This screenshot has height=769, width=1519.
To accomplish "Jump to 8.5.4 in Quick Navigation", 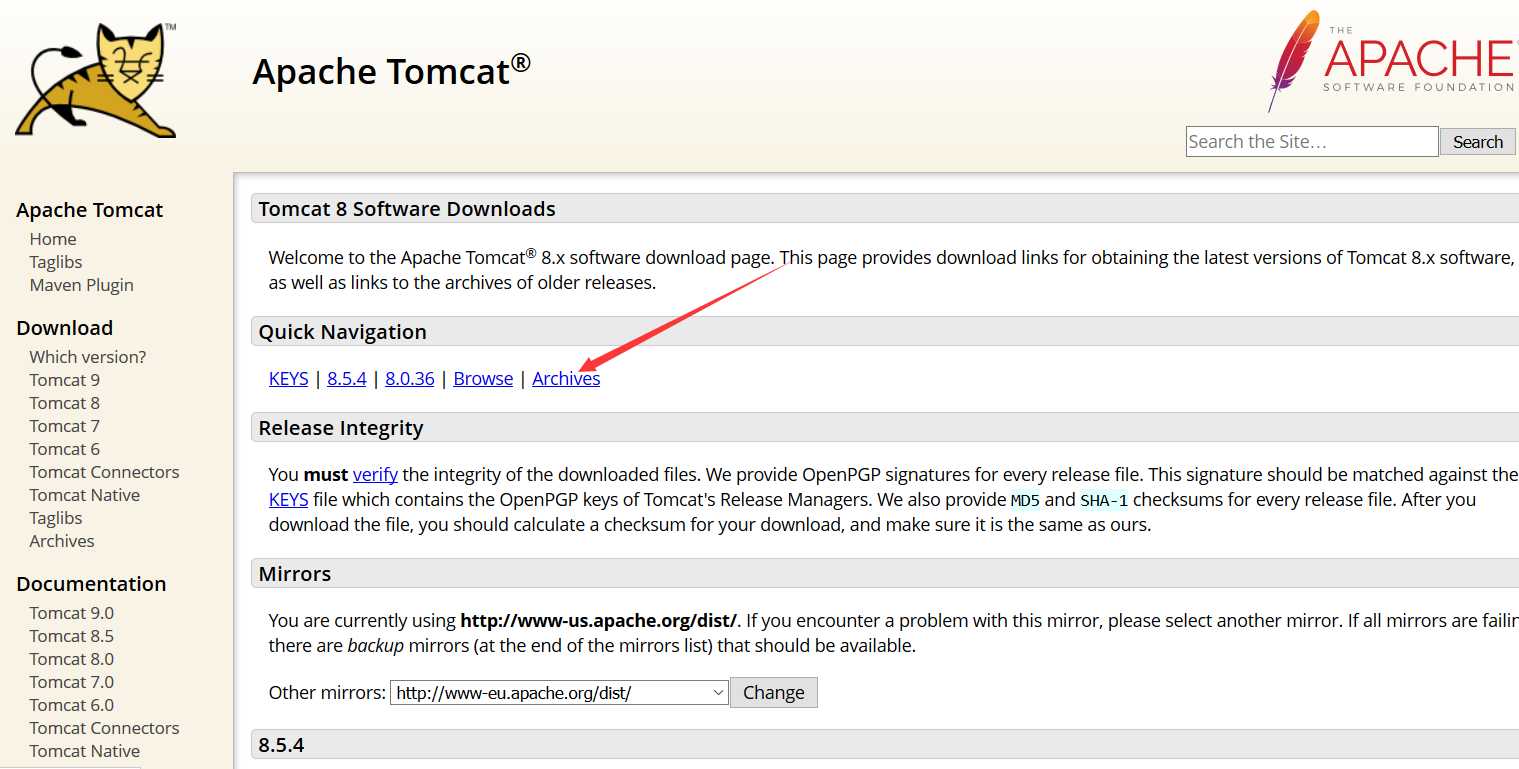I will pyautogui.click(x=347, y=379).
